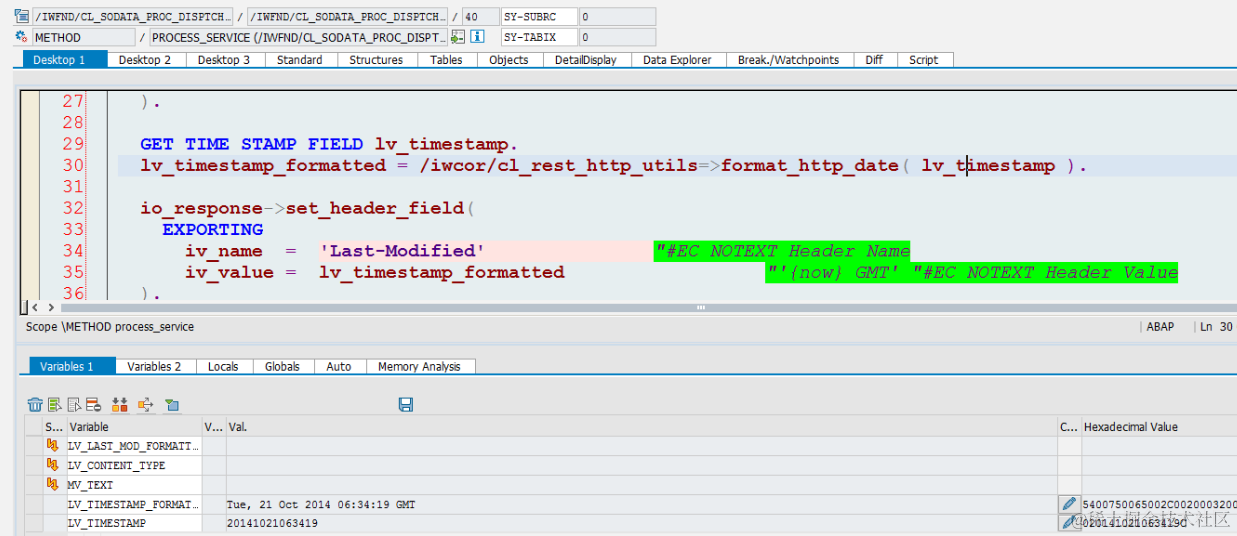
Task: Open the Diff tab
Action: coord(874,60)
